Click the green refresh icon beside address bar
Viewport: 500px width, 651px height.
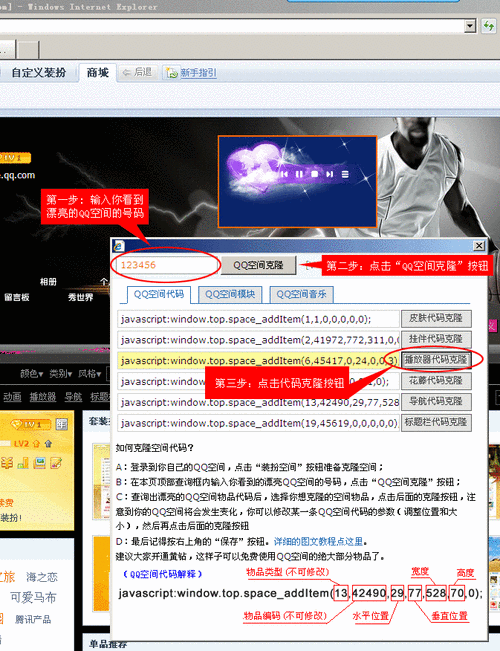[488, 27]
